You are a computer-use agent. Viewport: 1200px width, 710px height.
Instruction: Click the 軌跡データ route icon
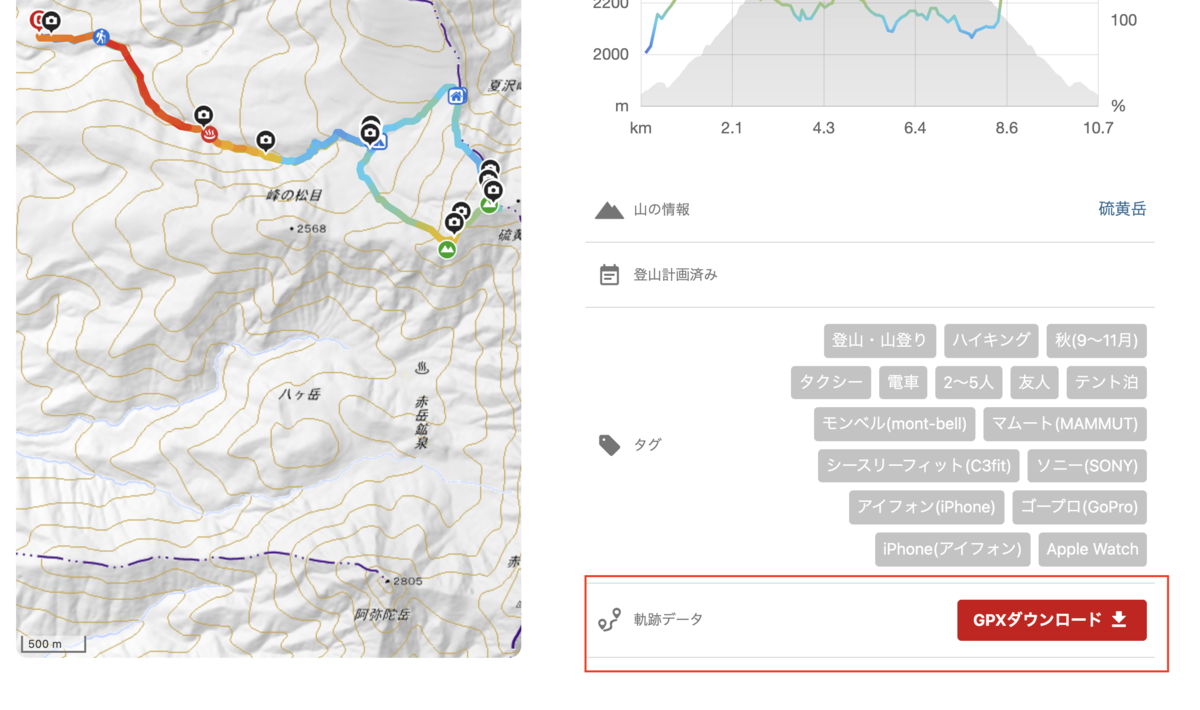609,620
